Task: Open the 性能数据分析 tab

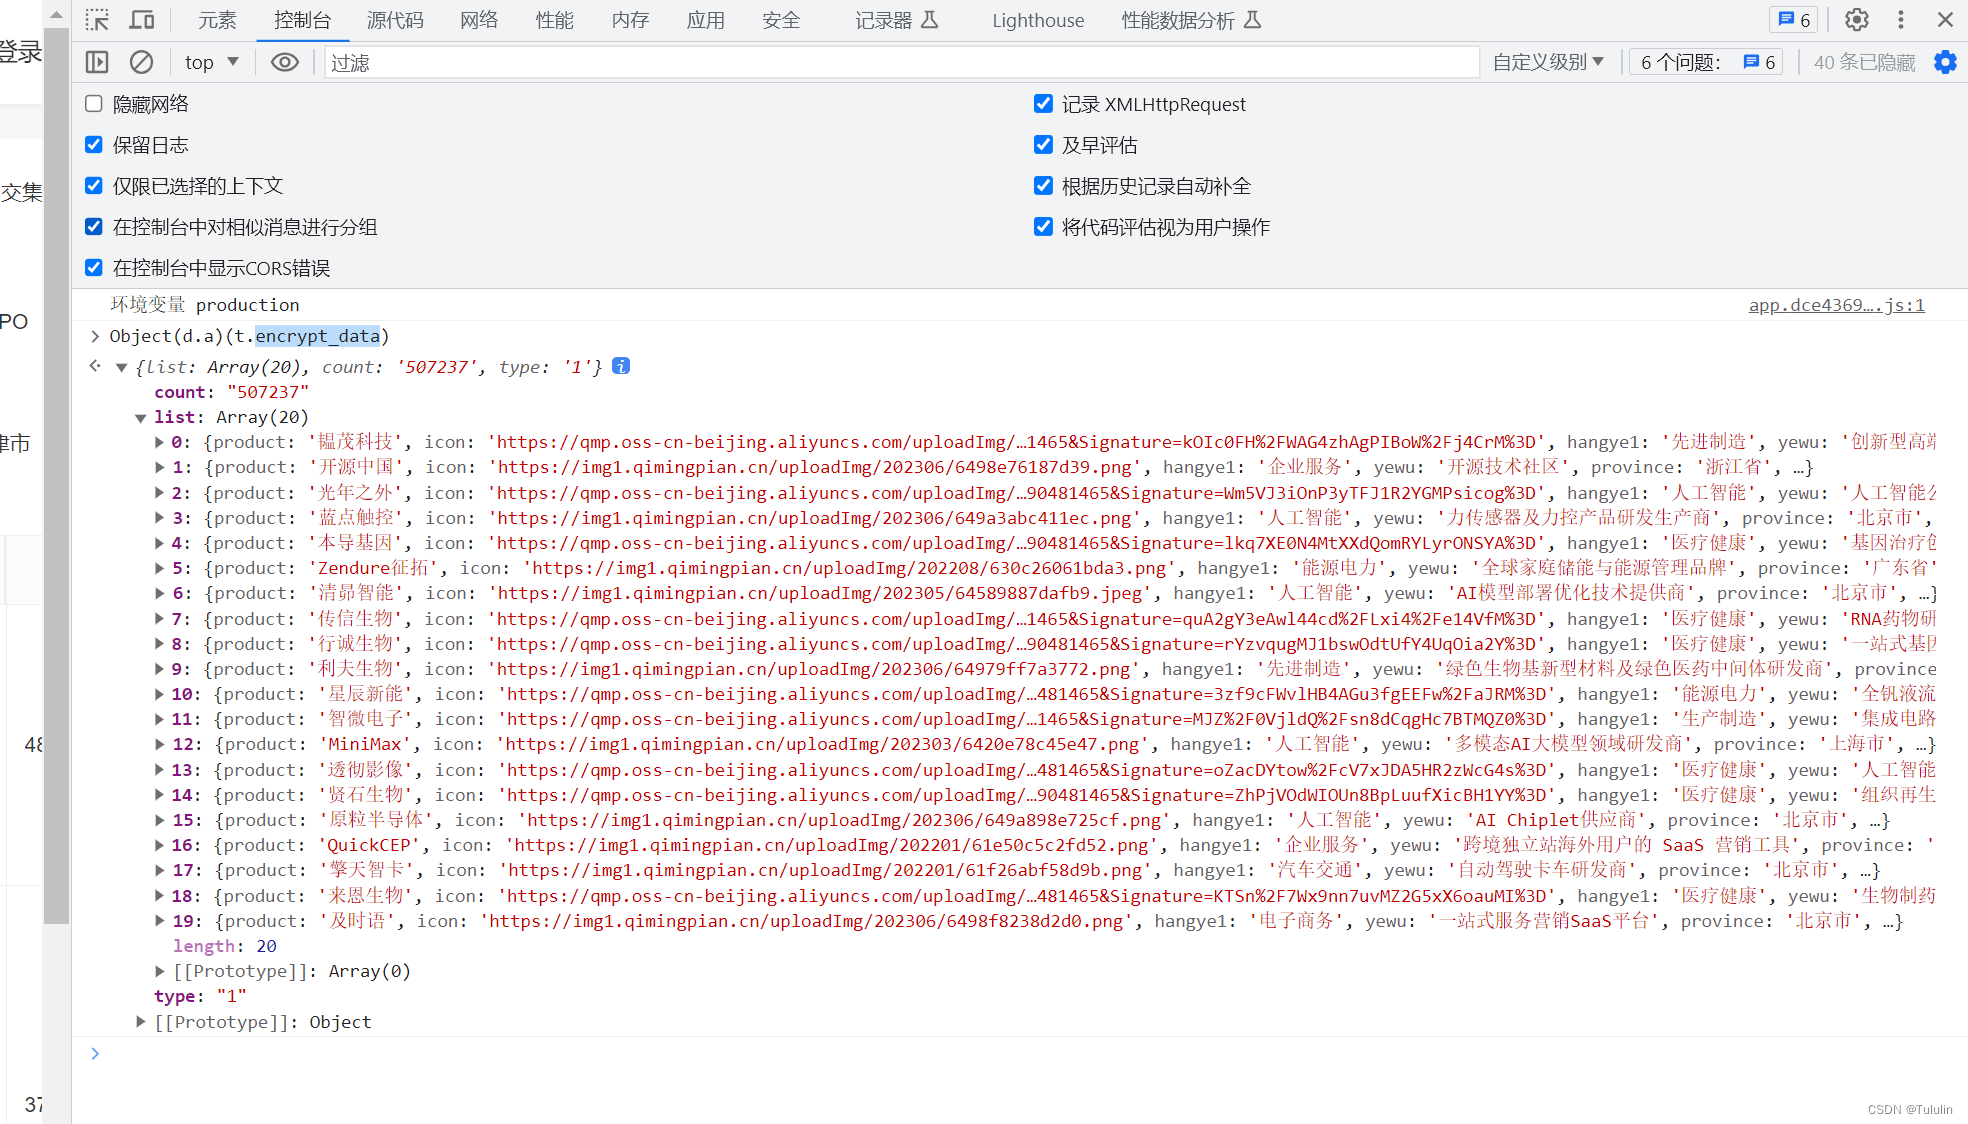Action: point(1191,20)
